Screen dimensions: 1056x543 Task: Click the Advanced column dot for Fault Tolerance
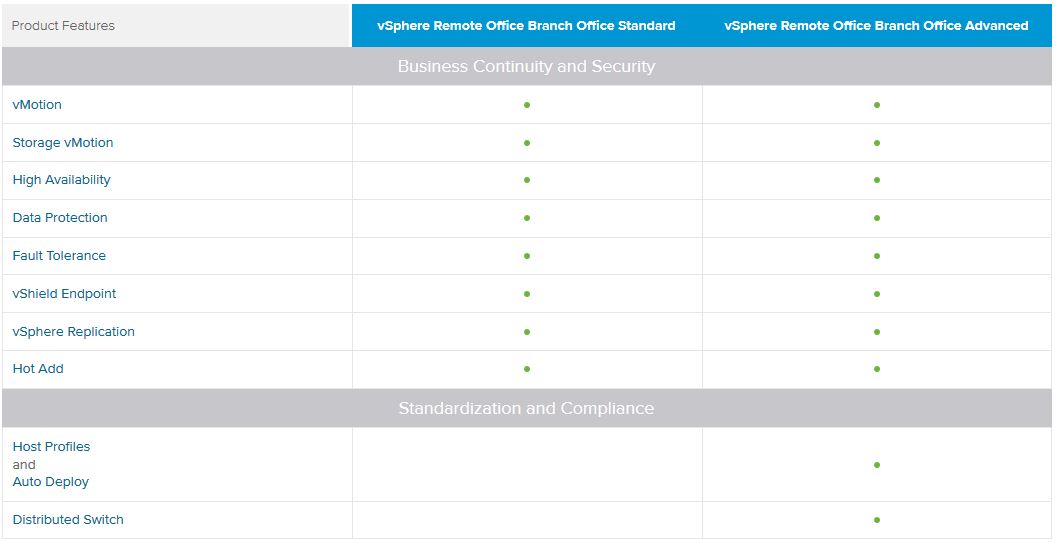coord(876,256)
